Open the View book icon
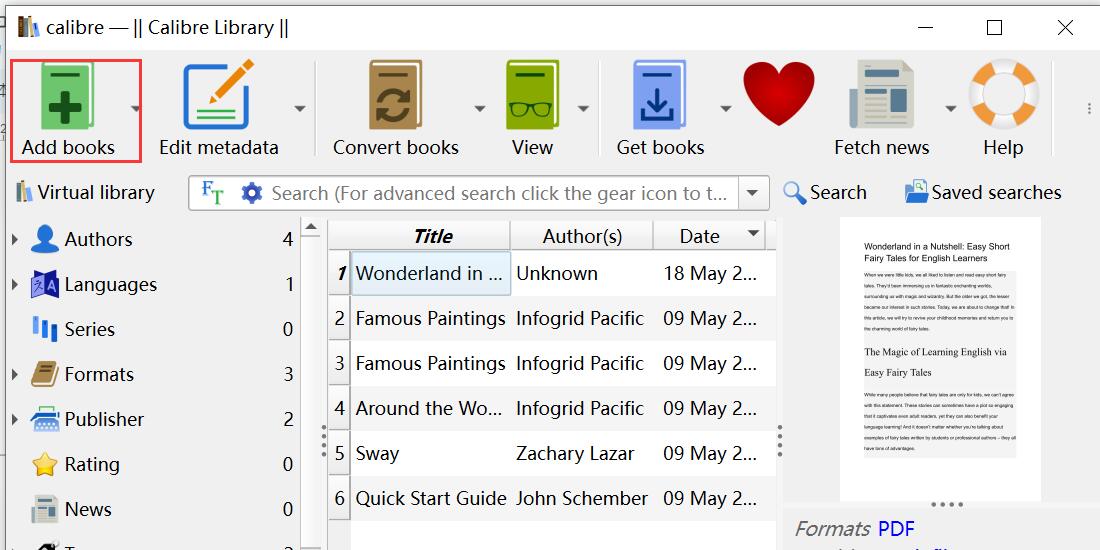Screen dimensions: 1100x550 [x=532, y=96]
